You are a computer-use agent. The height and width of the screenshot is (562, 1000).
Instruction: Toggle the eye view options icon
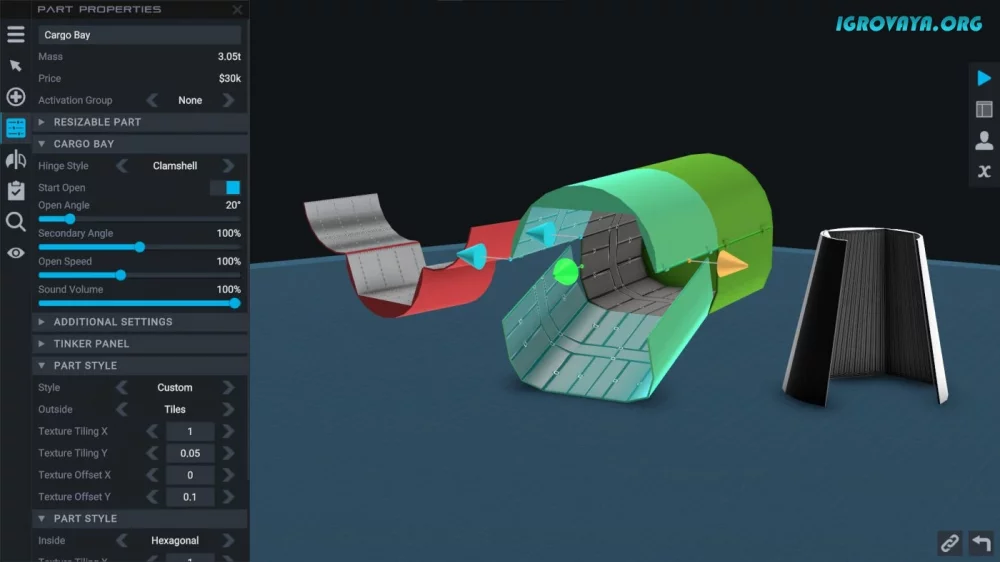click(15, 253)
